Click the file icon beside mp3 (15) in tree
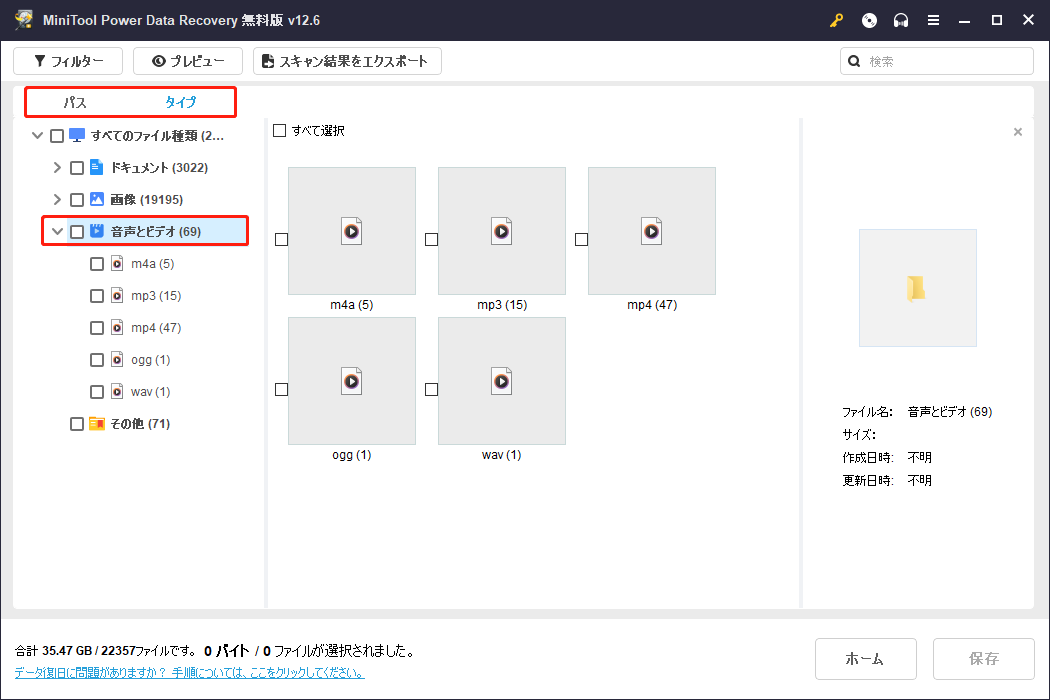The width and height of the screenshot is (1050, 700). pyautogui.click(x=117, y=295)
